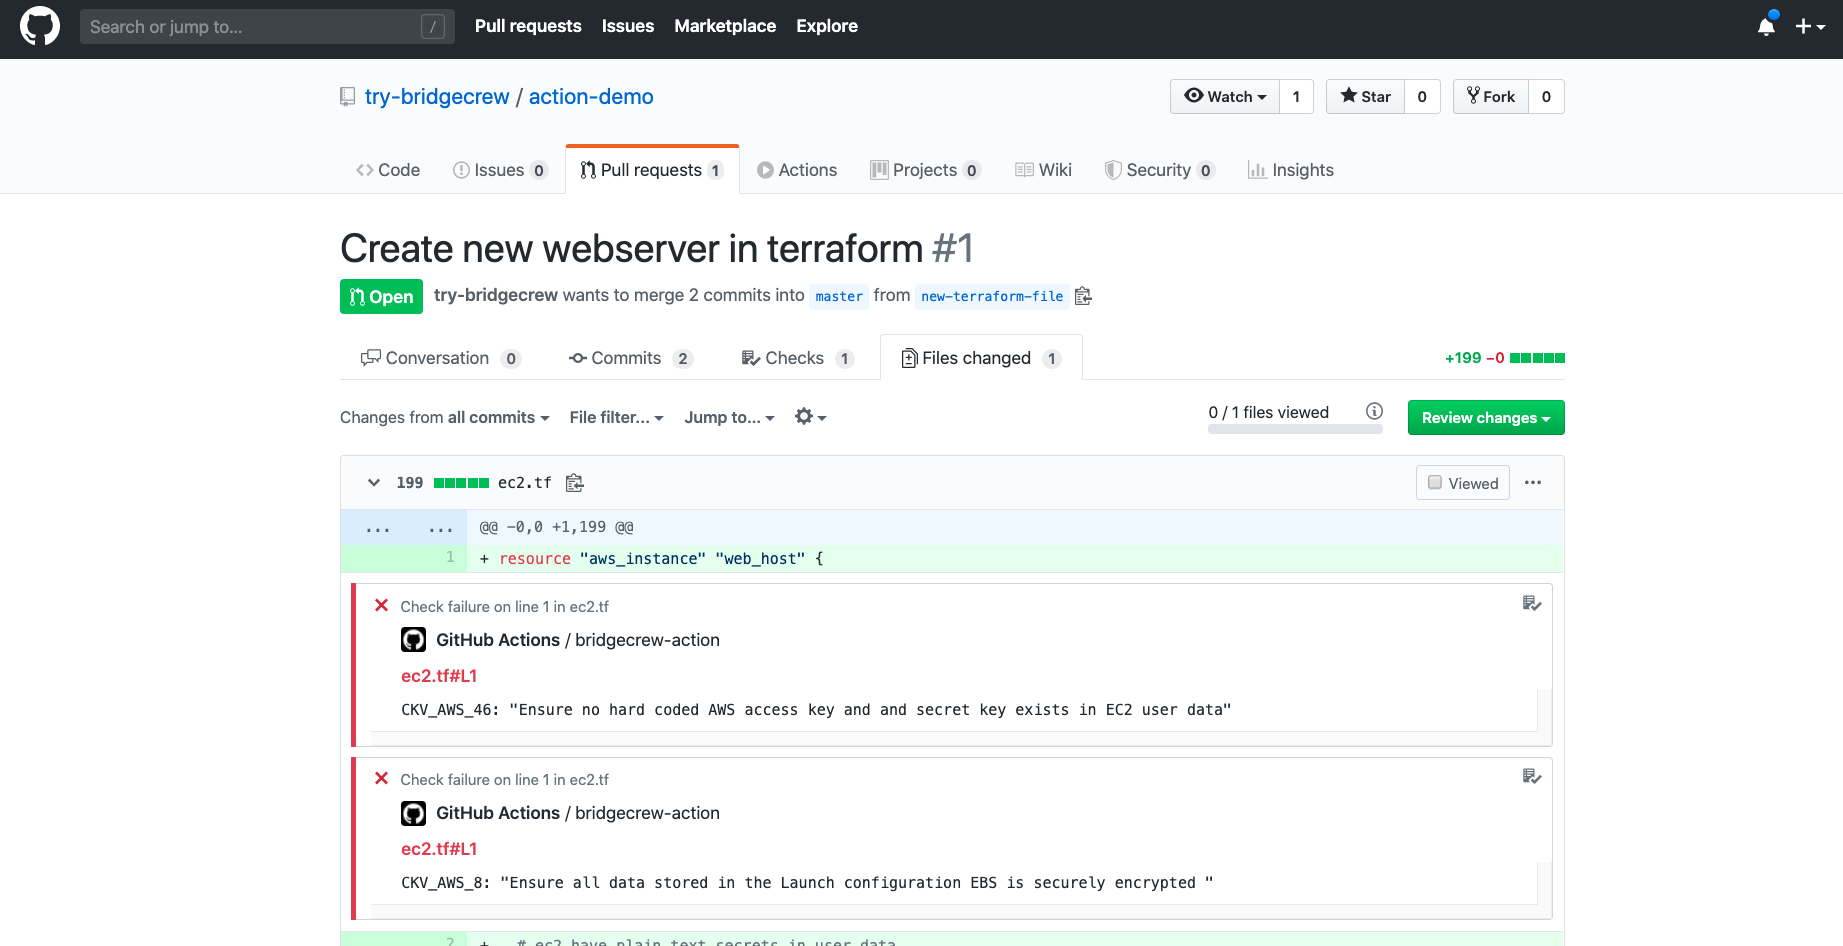
Task: Open the Review changes dropdown
Action: point(1486,418)
